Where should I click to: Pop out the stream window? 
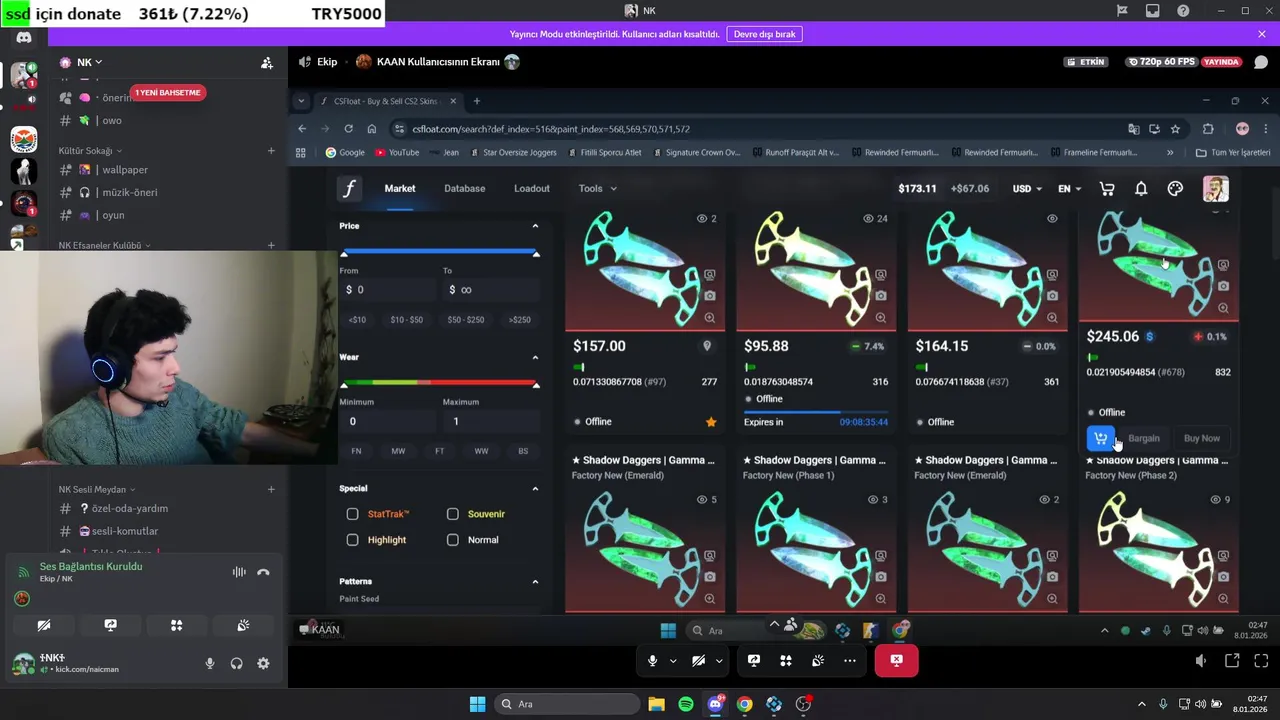(1232, 661)
